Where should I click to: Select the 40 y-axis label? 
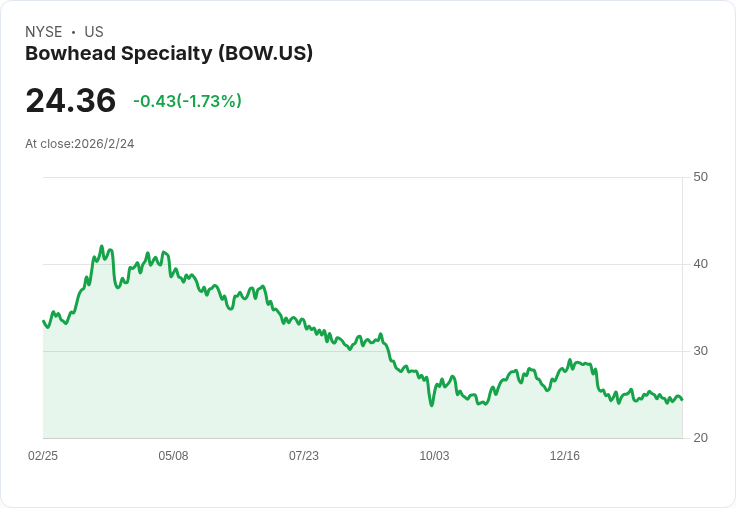tap(700, 264)
